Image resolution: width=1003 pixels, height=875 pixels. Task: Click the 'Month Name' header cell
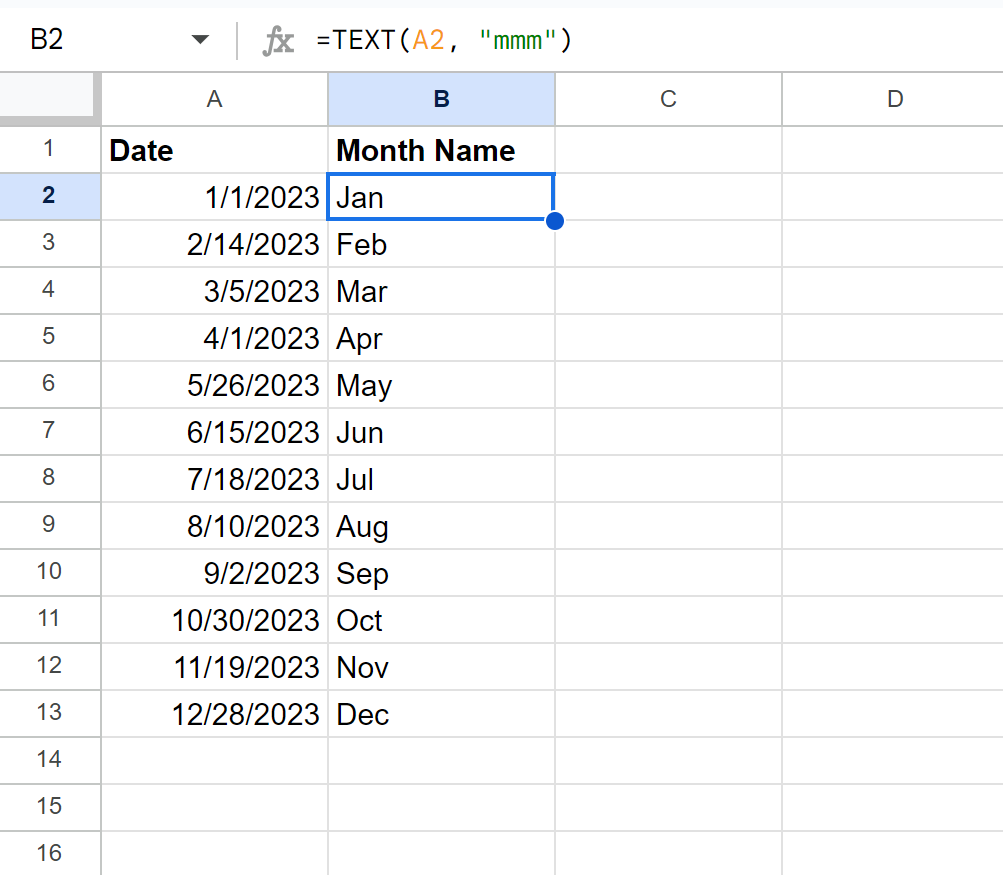(x=441, y=150)
